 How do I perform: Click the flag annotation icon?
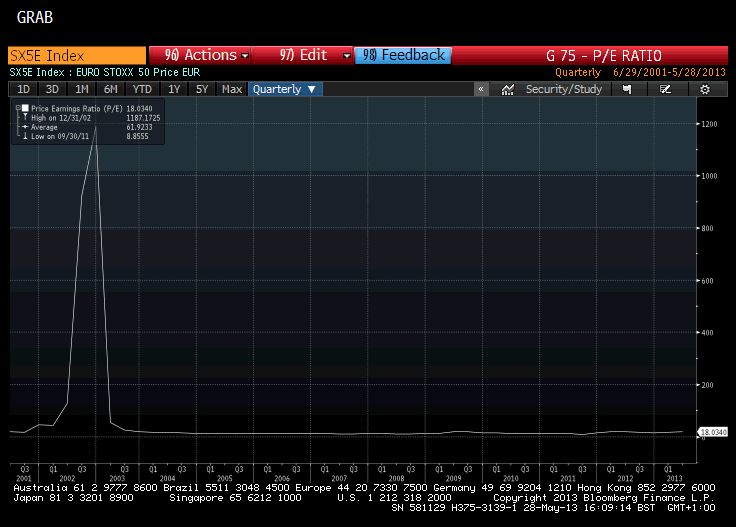click(627, 89)
